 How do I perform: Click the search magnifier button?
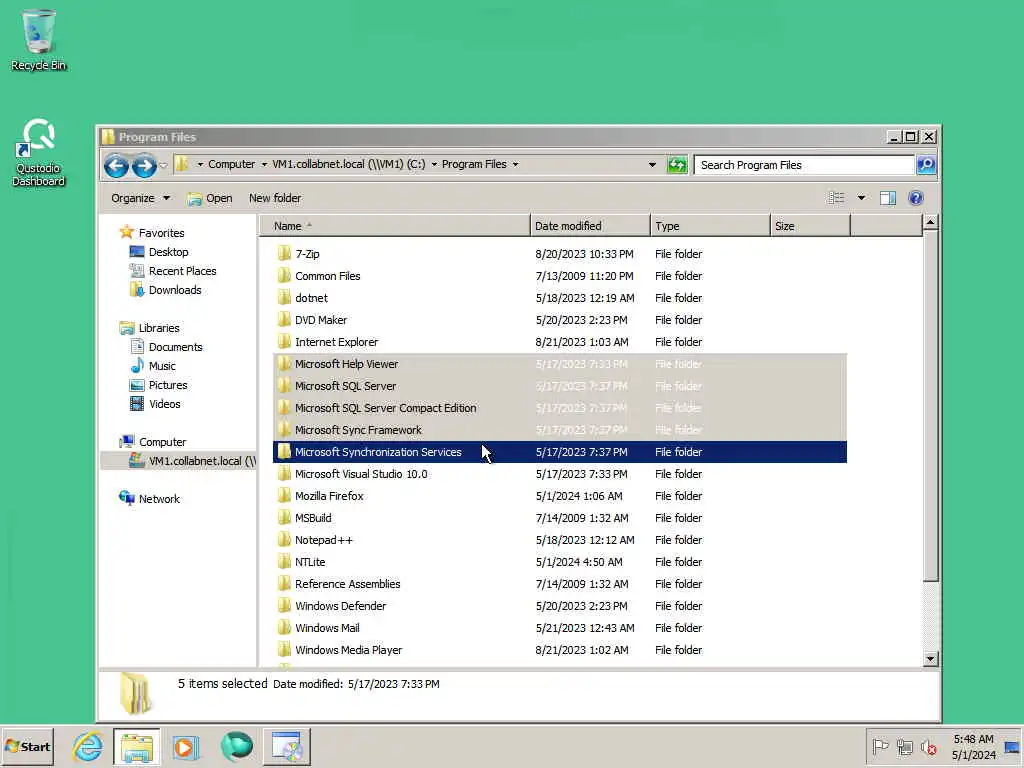(926, 165)
